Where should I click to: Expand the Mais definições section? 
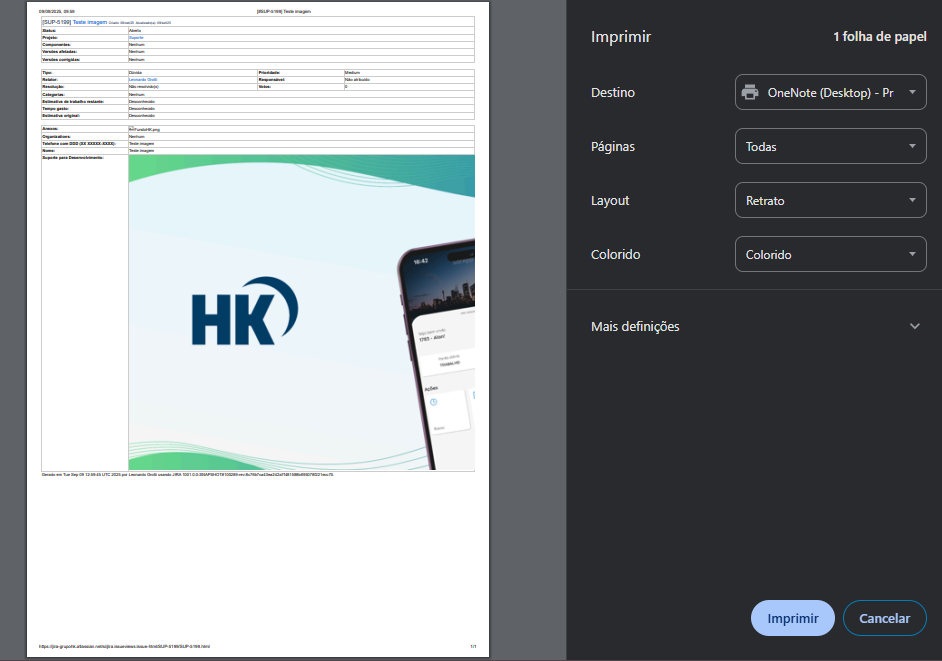755,326
